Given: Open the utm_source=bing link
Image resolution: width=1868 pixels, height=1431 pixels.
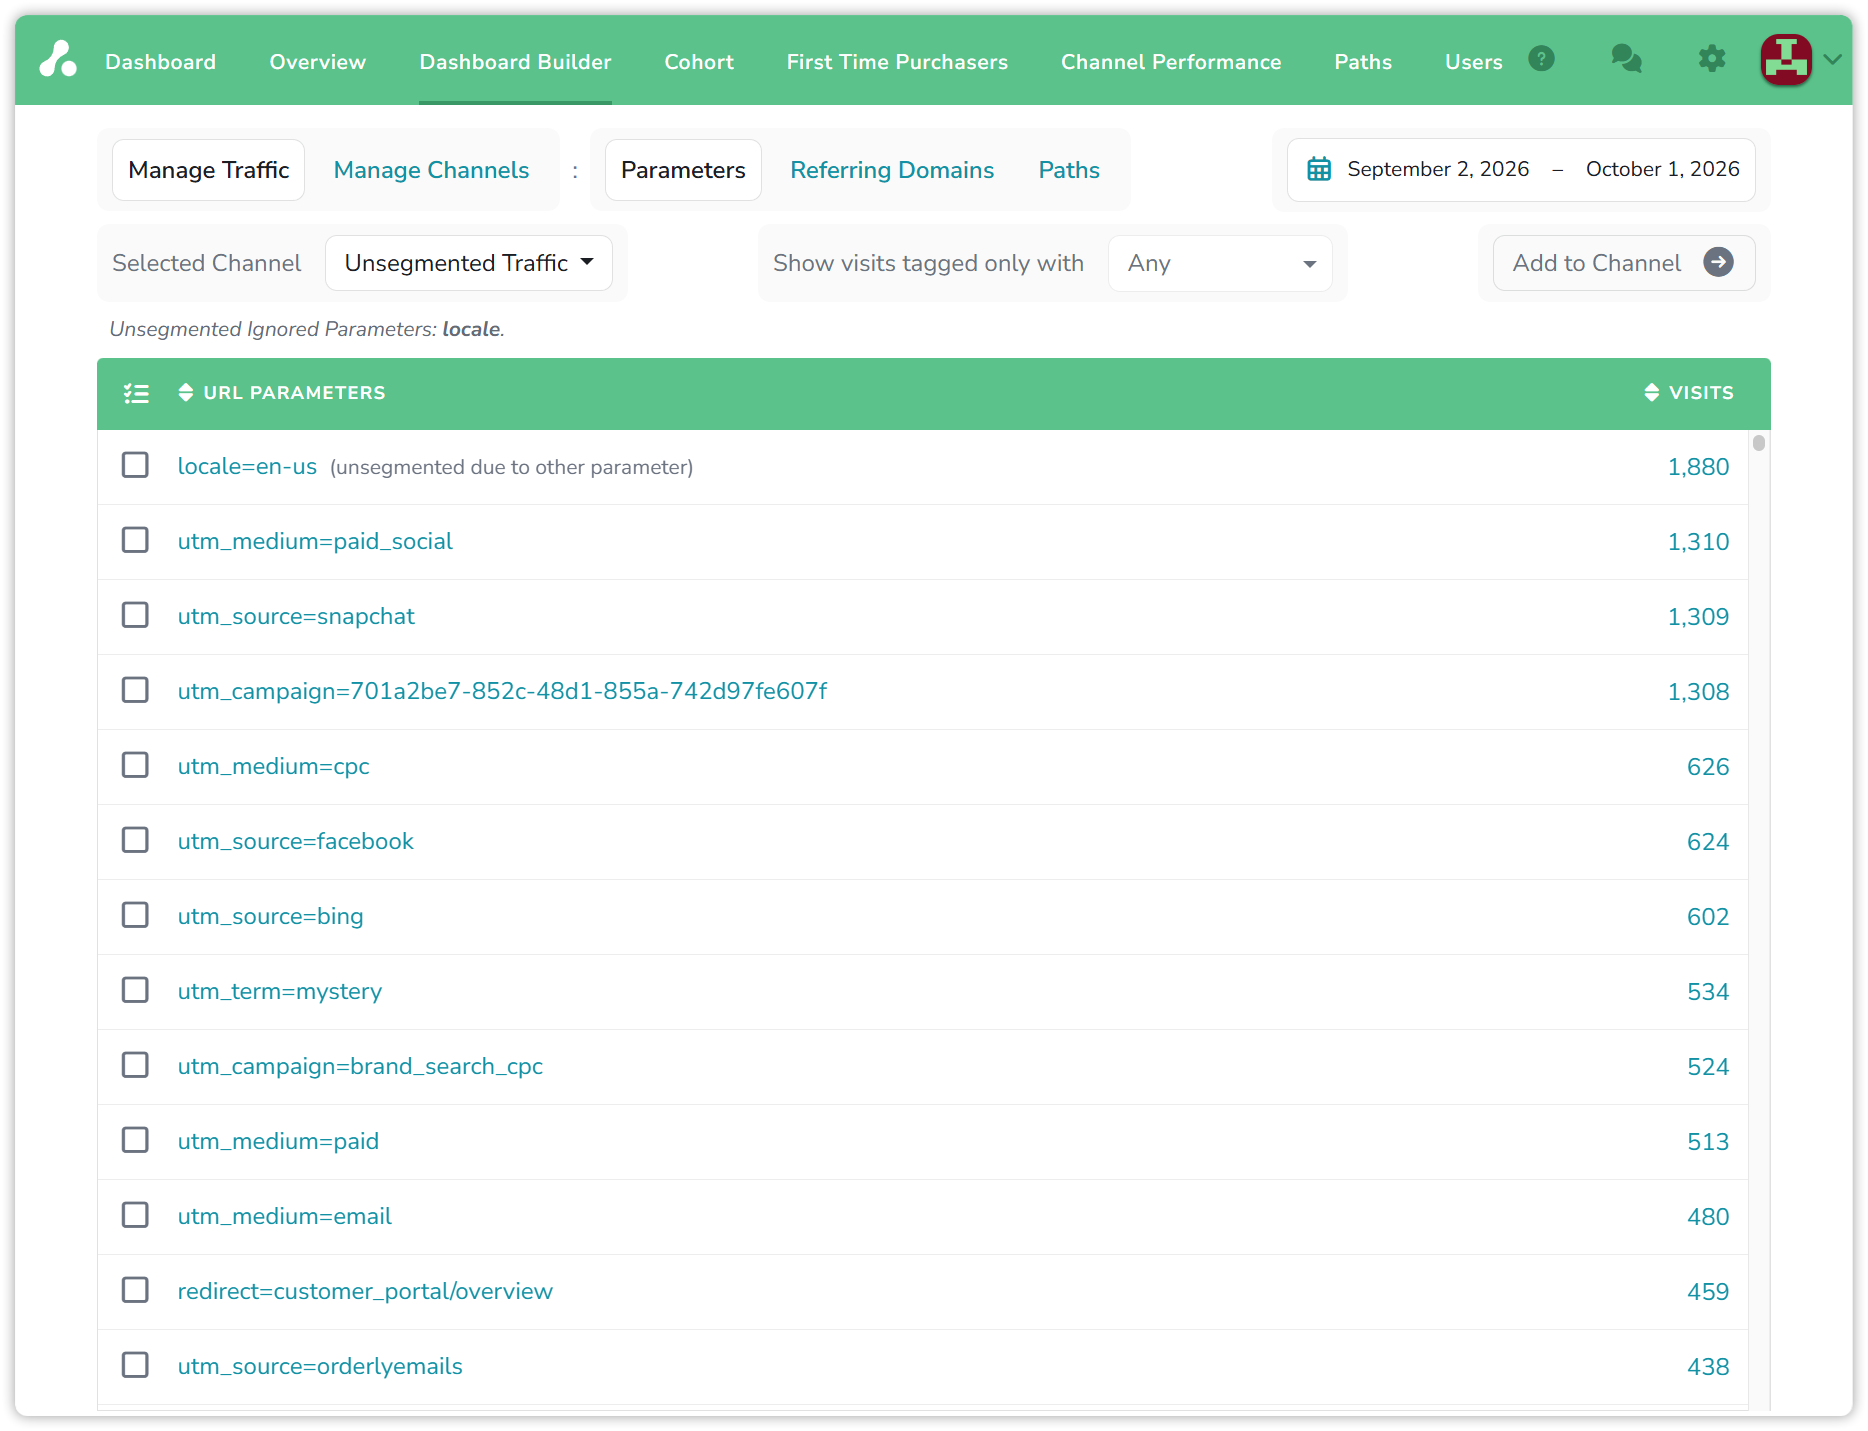Looking at the screenshot, I should pyautogui.click(x=270, y=916).
